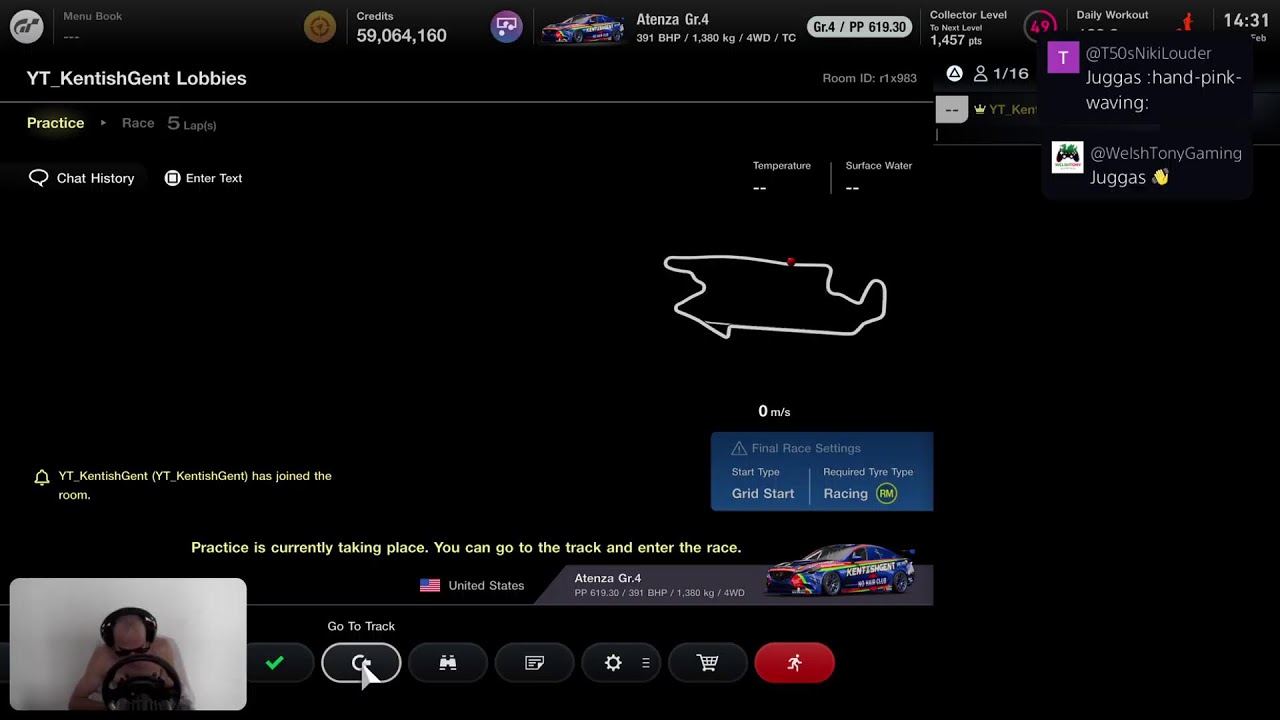Open the Collector Level gauge icon
The image size is (1280, 720).
(x=1041, y=27)
